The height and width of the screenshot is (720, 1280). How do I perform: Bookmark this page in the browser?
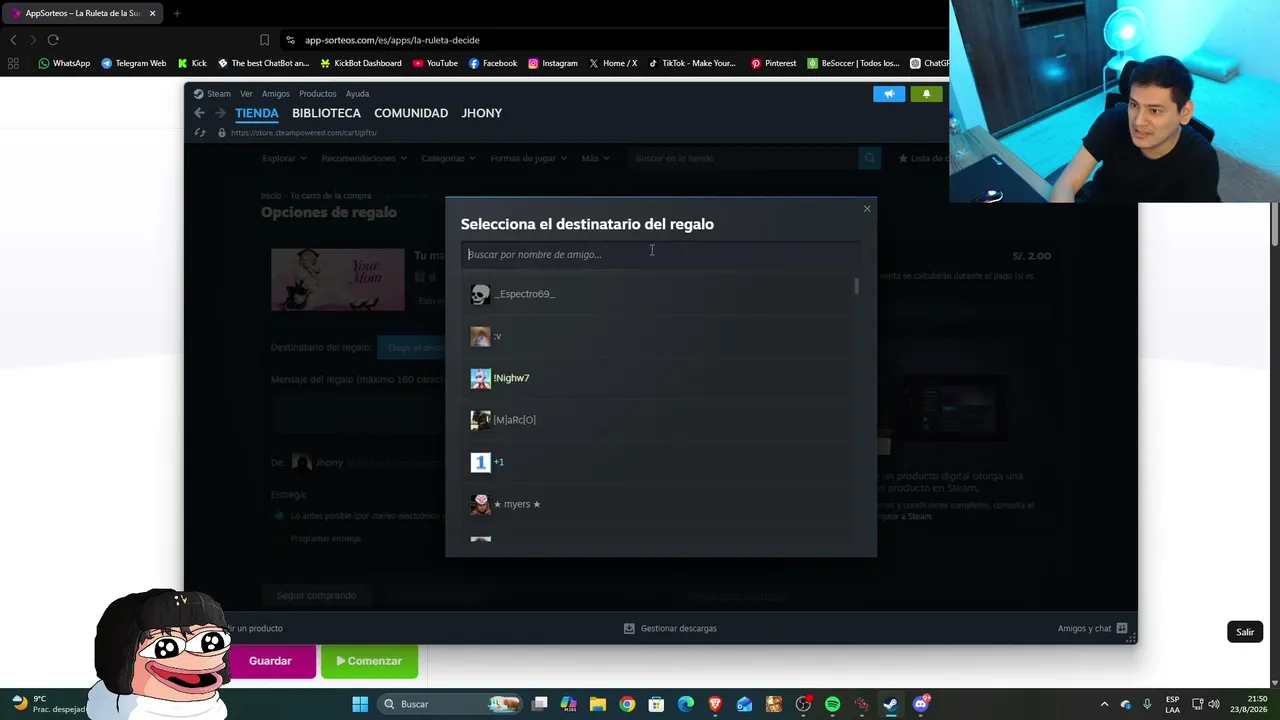[265, 40]
